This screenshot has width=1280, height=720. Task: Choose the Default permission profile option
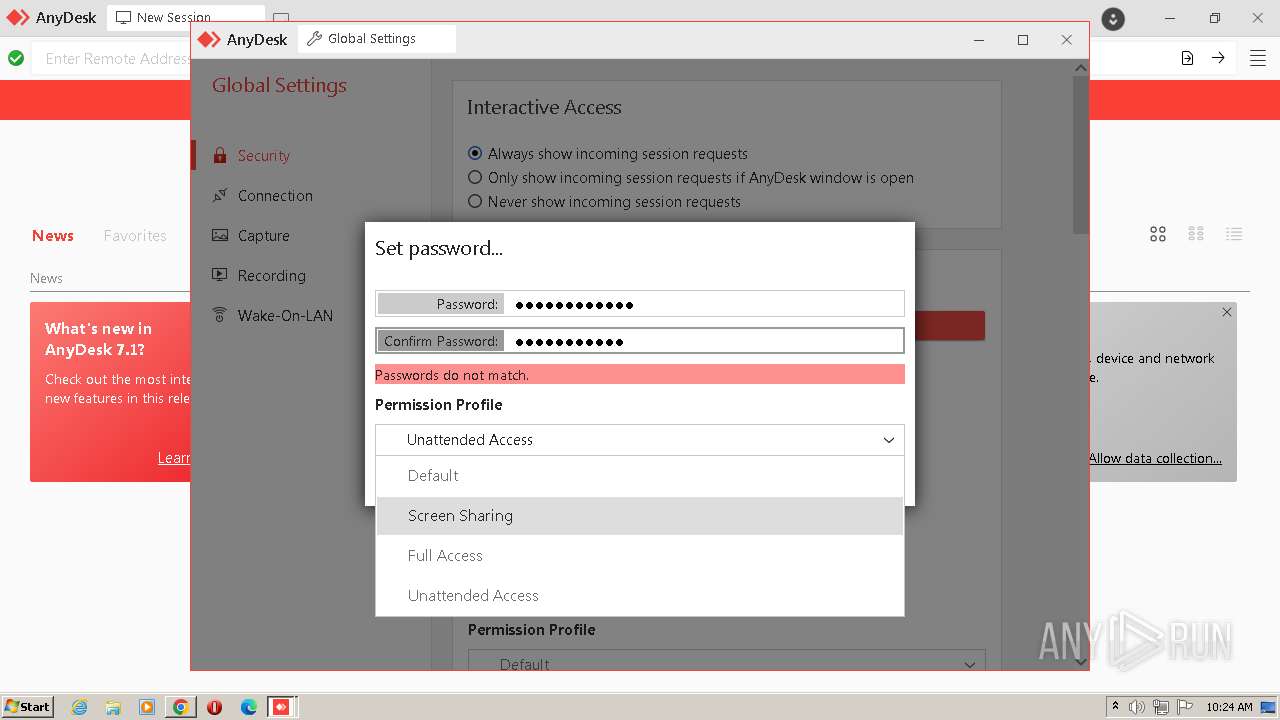pos(640,476)
